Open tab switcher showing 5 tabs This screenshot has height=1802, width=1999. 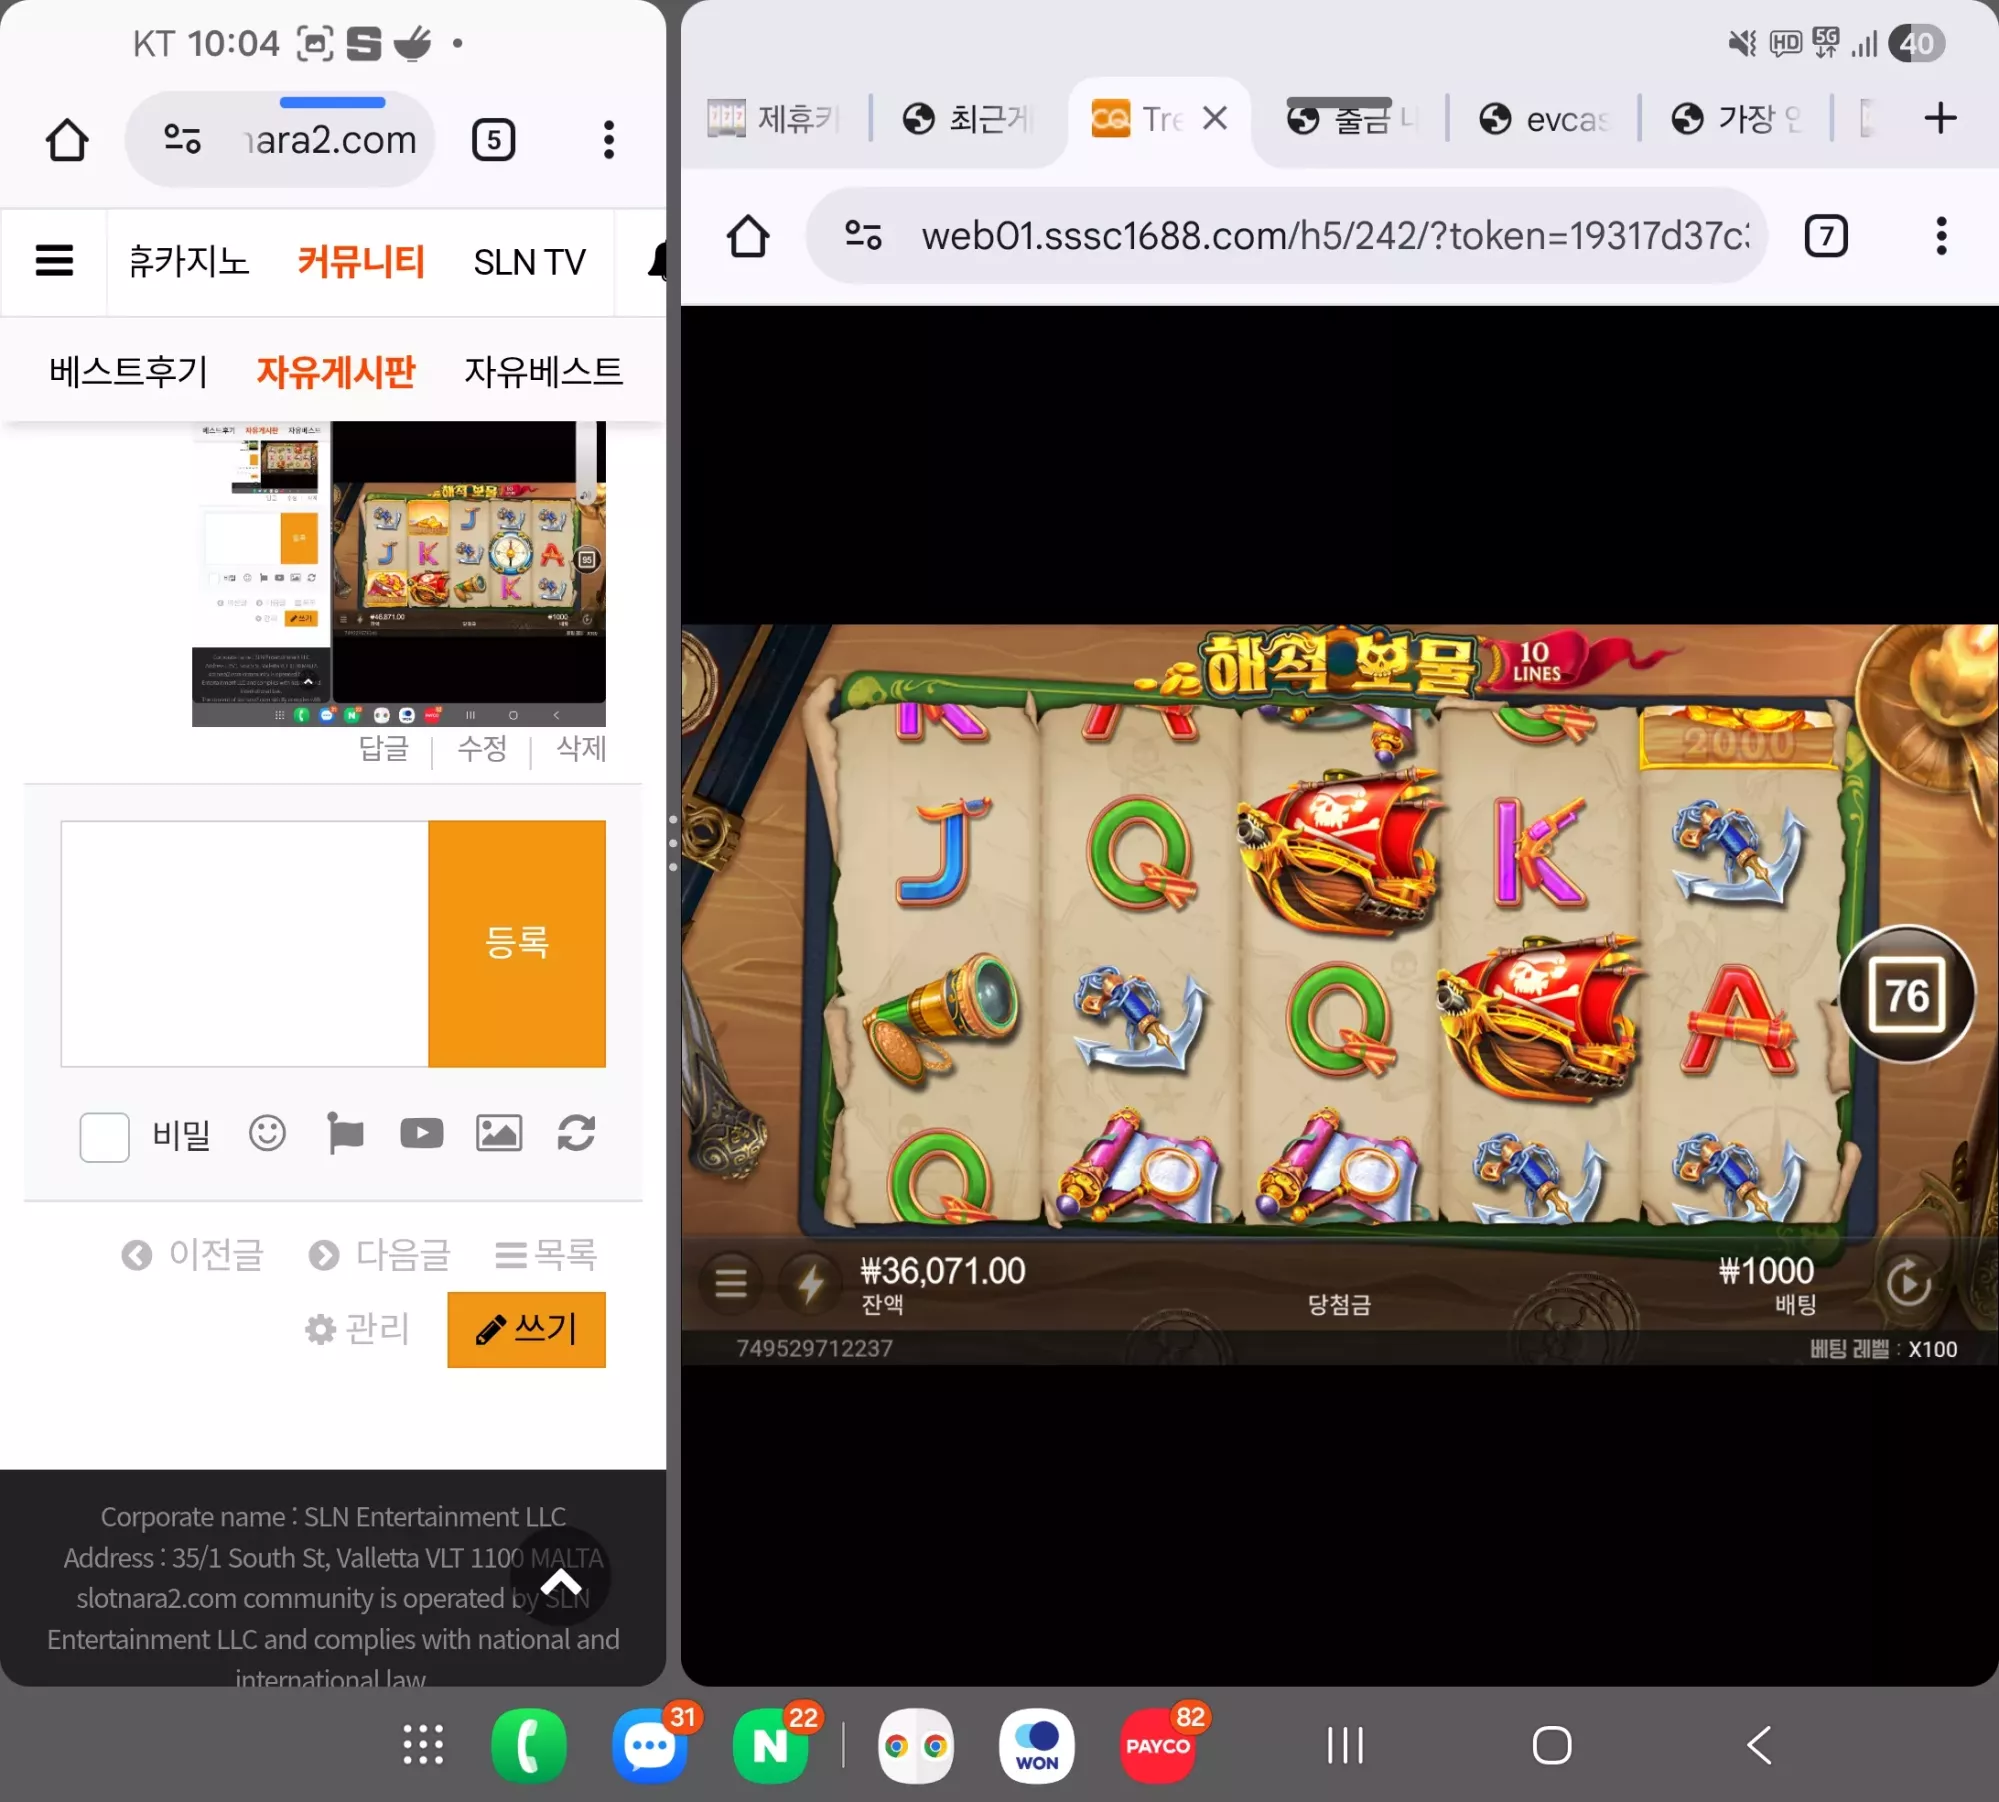(x=493, y=140)
